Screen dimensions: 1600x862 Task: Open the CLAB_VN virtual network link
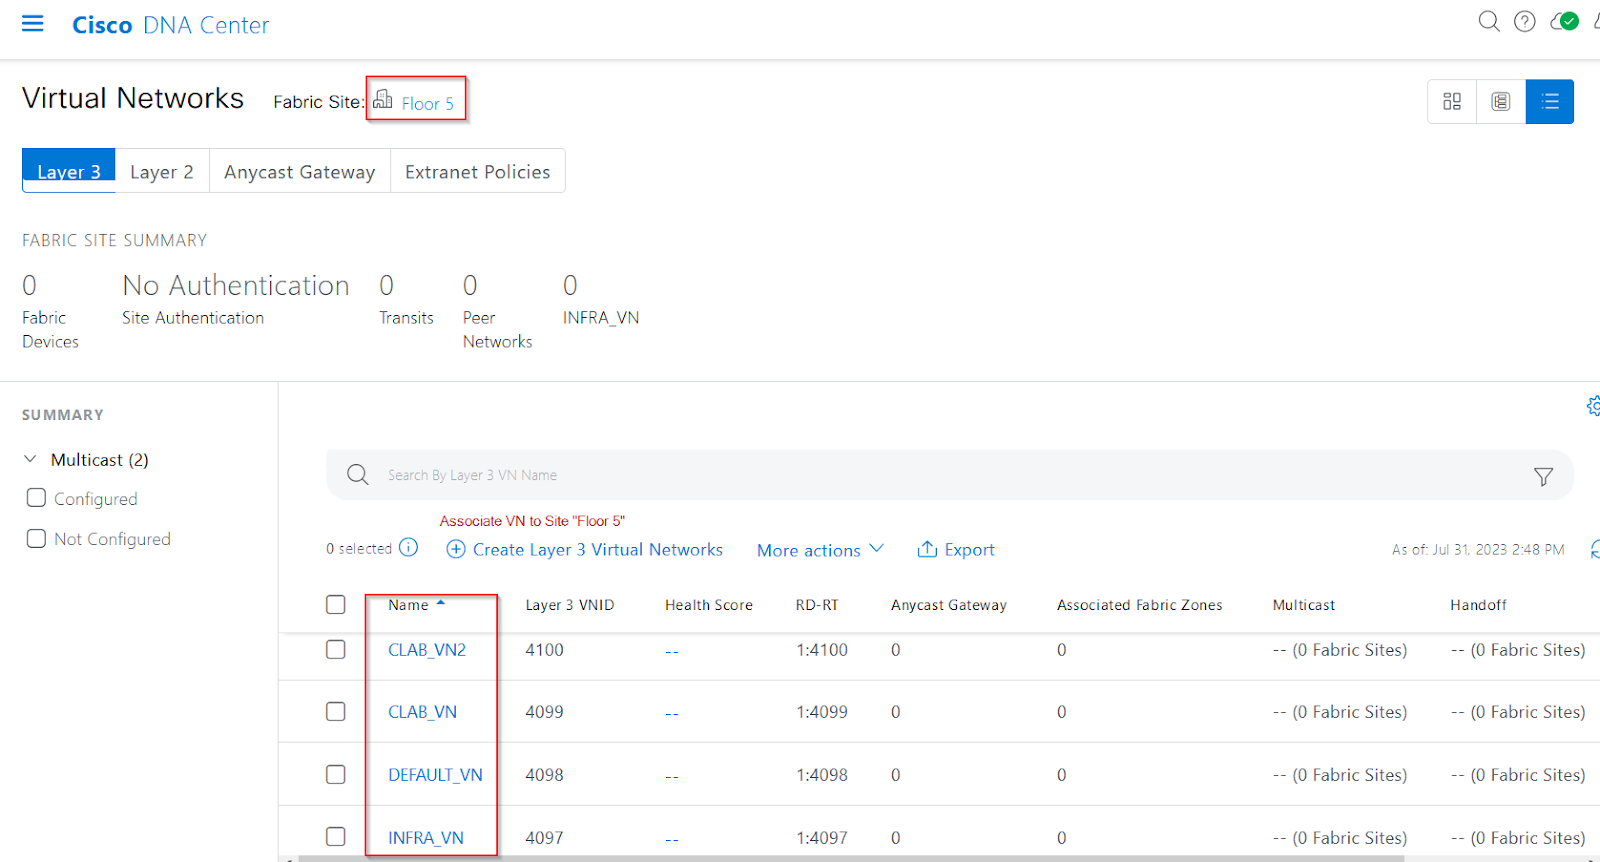[422, 711]
